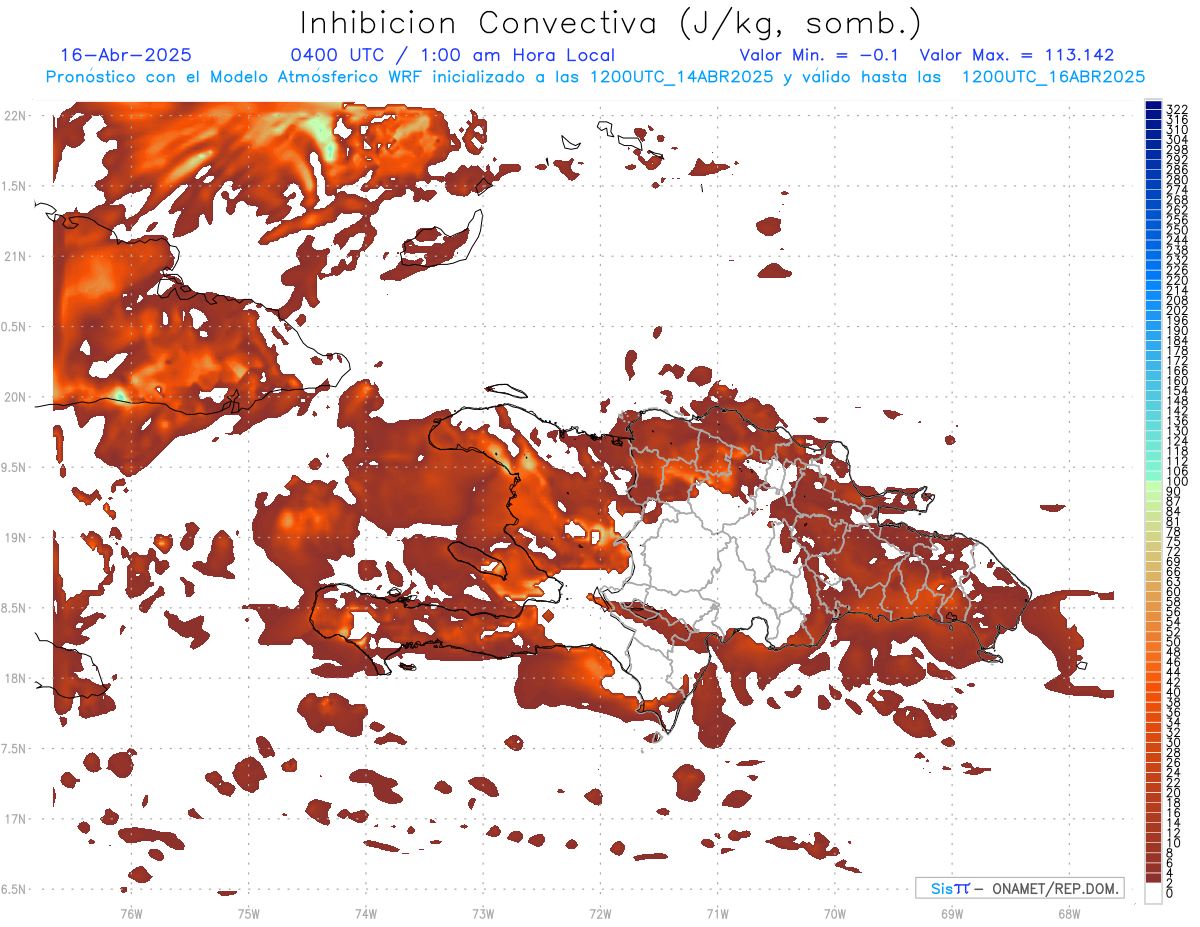Image resolution: width=1200 pixels, height=927 pixels.
Task: Click the '70W' longitude label
Action: [835, 914]
